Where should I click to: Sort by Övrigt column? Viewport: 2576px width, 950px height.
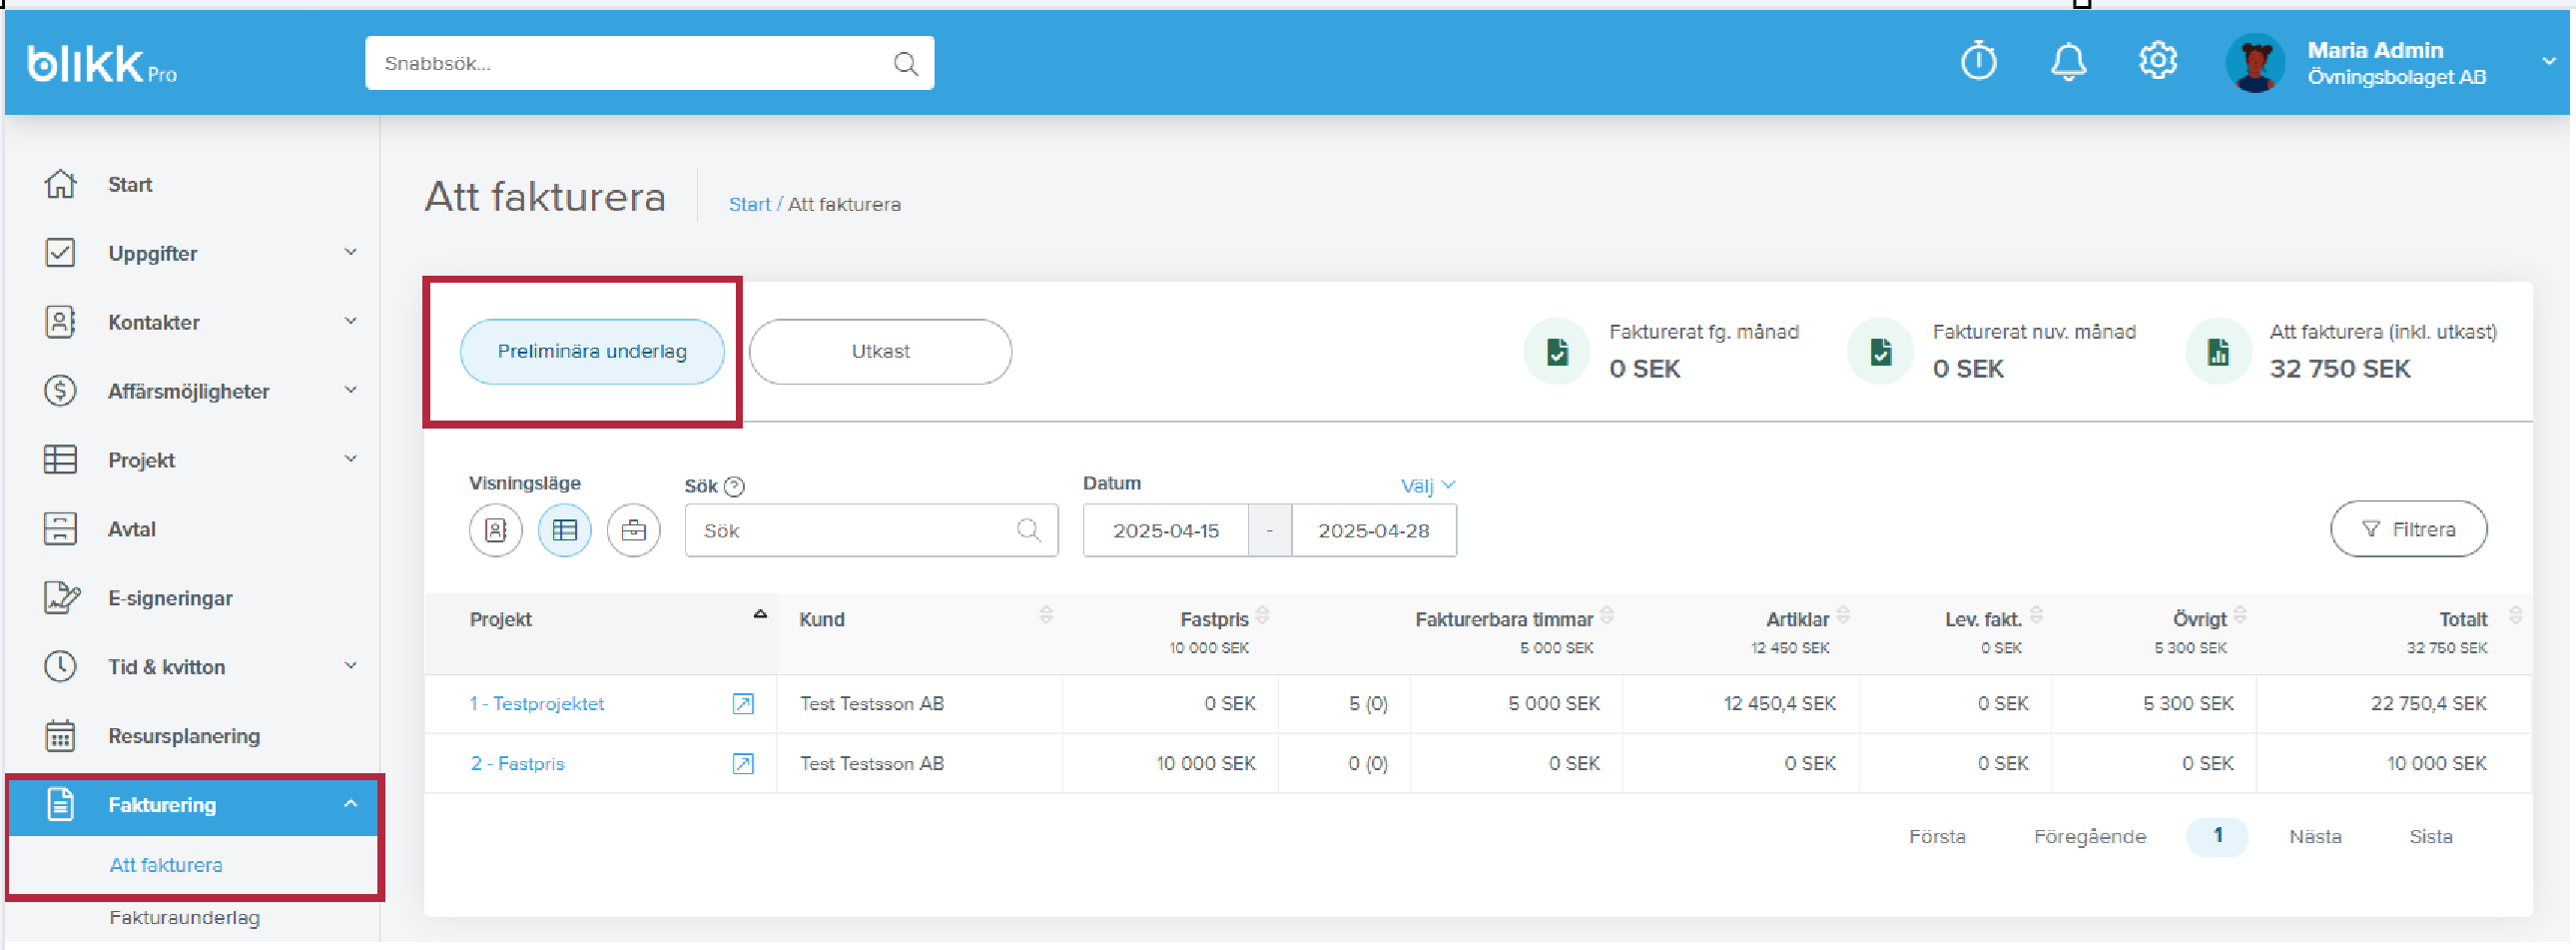2240,615
